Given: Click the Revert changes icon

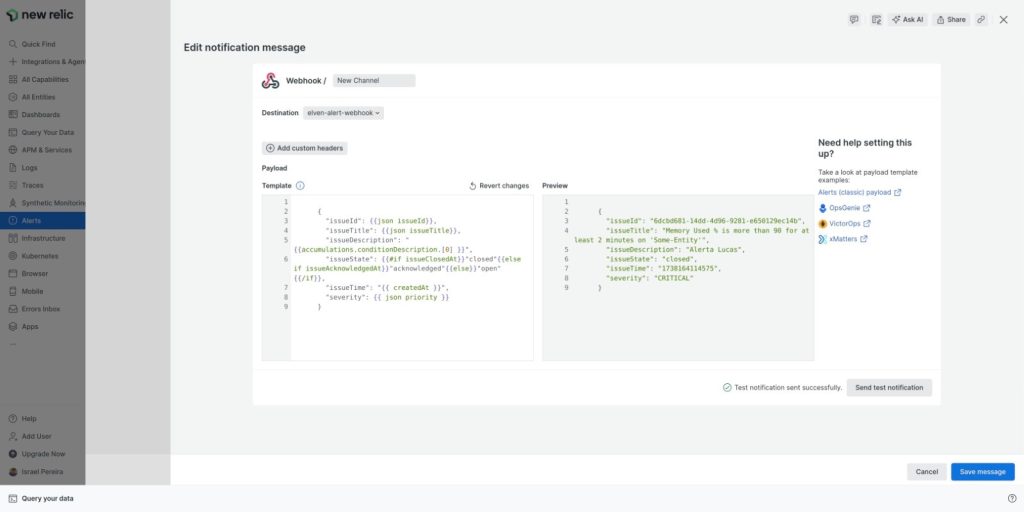Looking at the screenshot, I should (x=473, y=186).
